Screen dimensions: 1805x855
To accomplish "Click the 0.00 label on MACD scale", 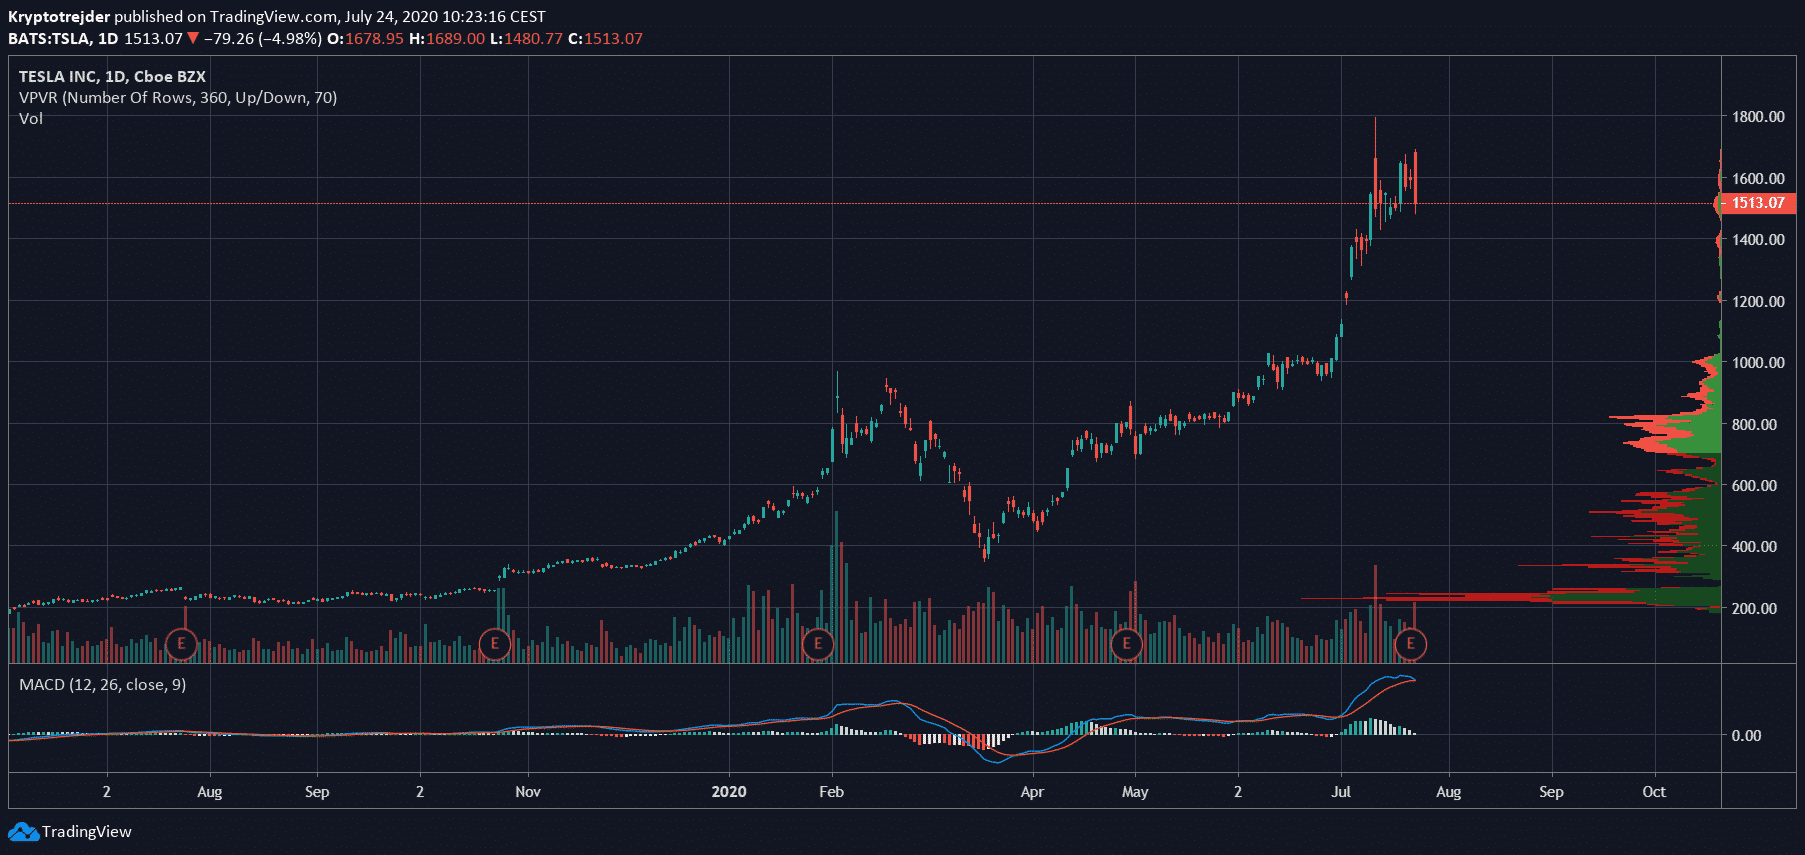I will pos(1746,736).
